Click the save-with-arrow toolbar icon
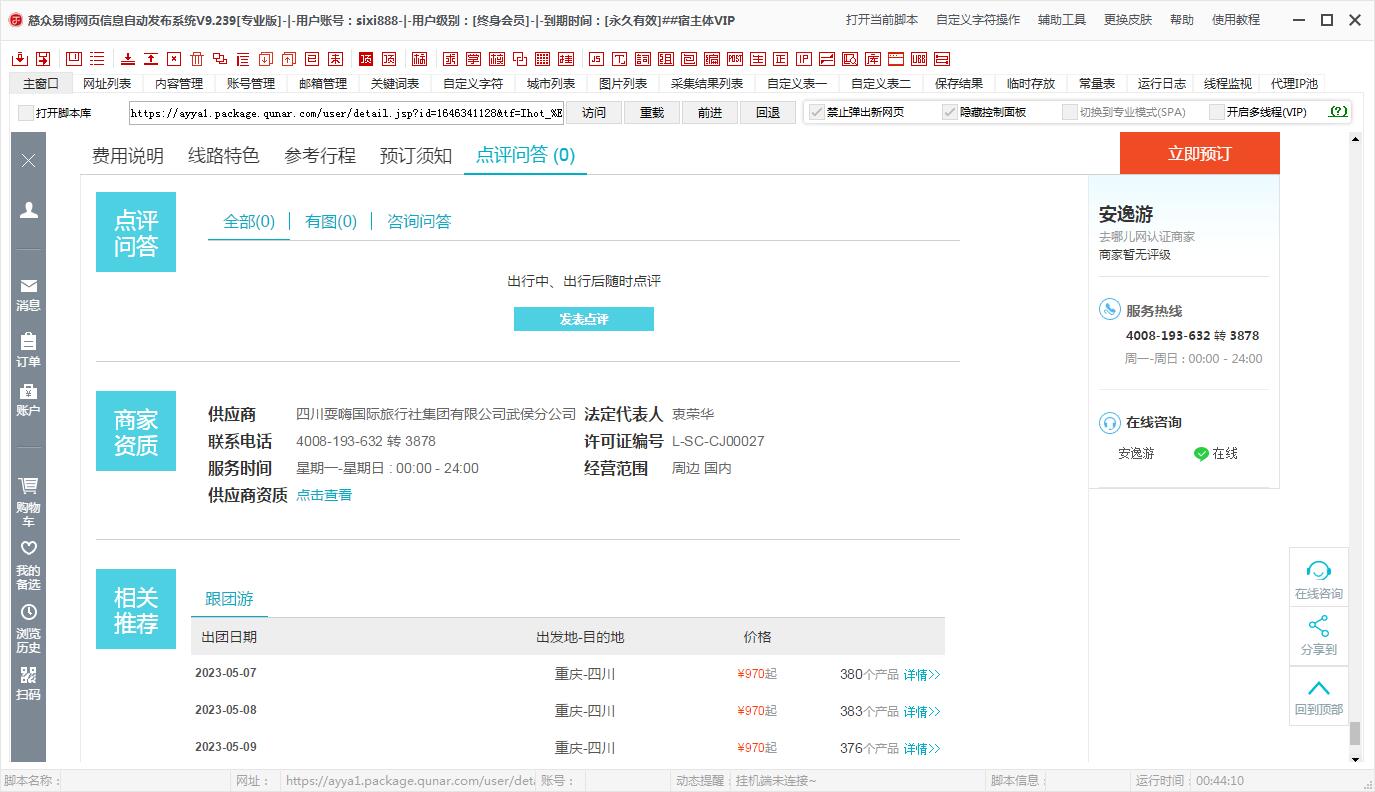The height and width of the screenshot is (792, 1375). point(43,59)
